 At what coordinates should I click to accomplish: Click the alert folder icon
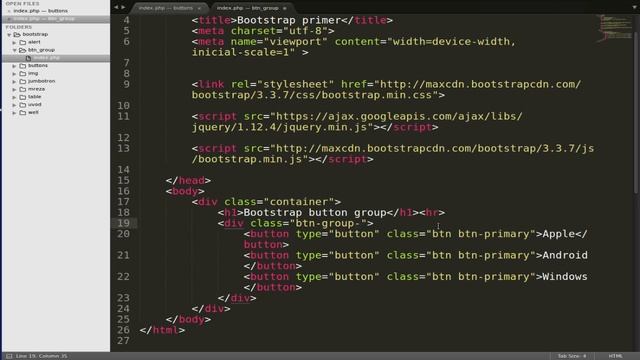[23, 42]
